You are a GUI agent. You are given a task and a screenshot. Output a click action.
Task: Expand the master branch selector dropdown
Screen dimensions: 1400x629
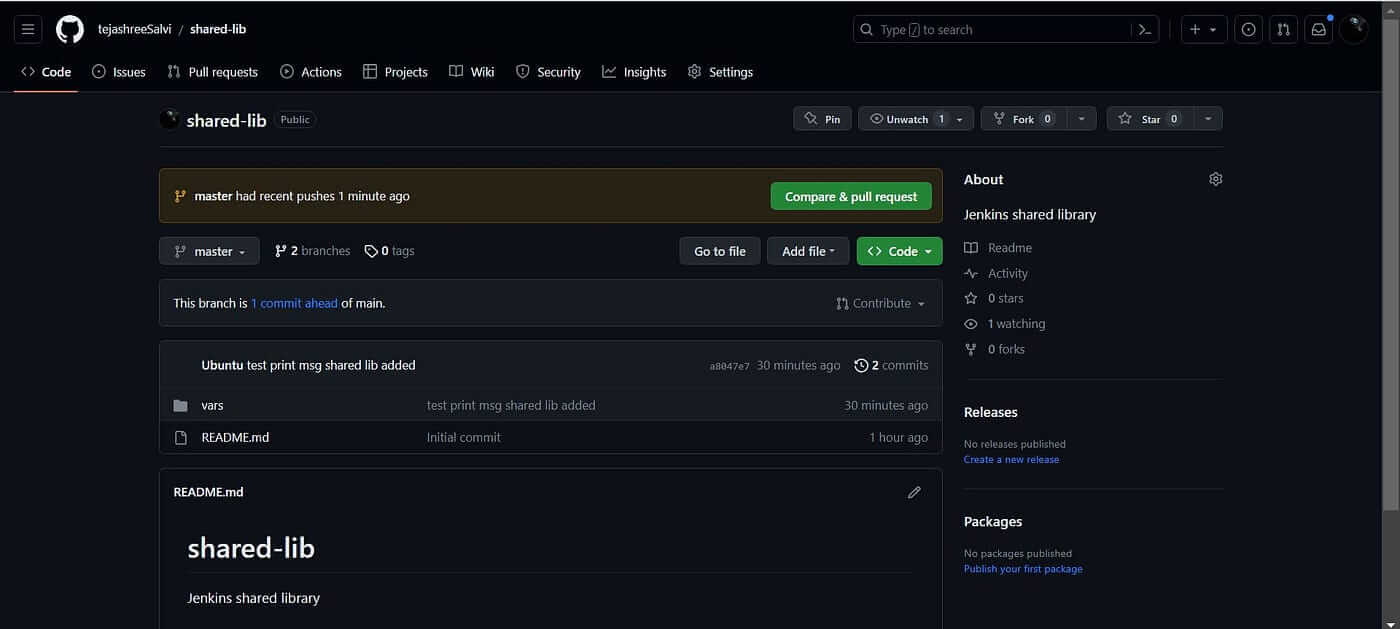[209, 251]
